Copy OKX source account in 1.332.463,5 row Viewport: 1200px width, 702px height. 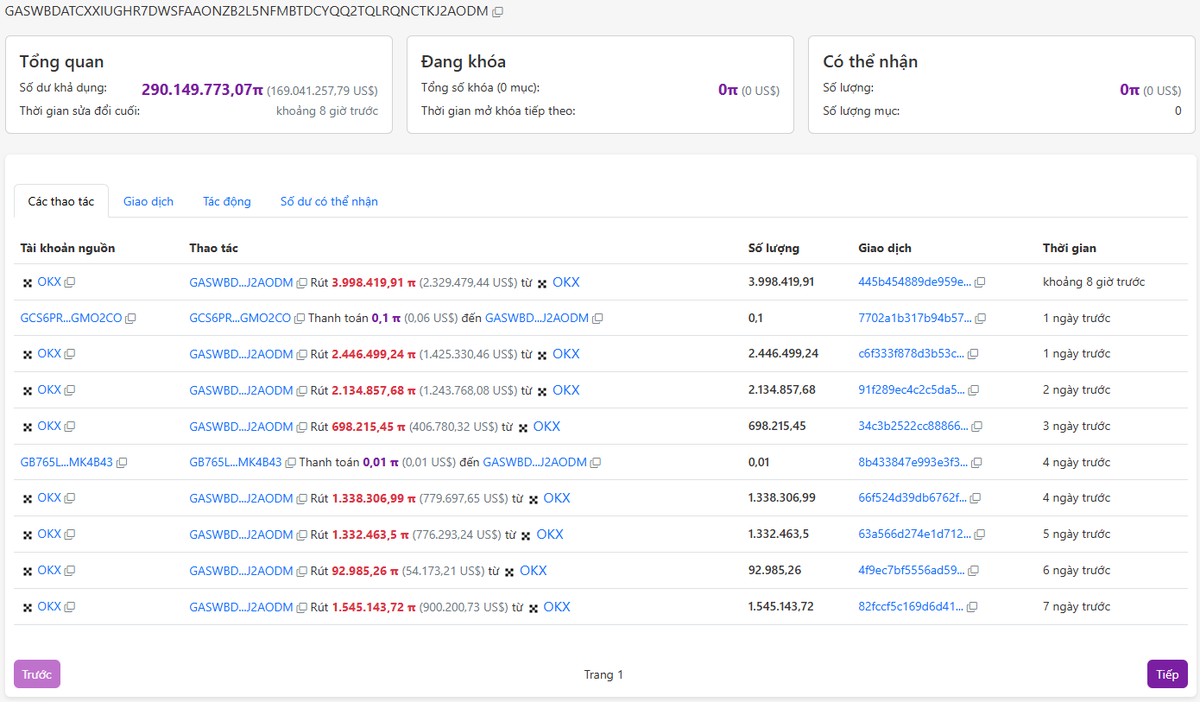(x=70, y=535)
